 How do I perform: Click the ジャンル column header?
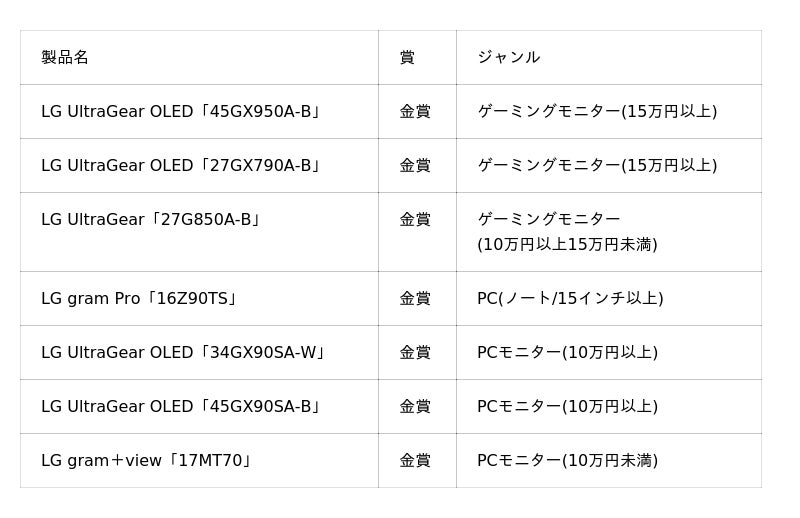coord(508,57)
